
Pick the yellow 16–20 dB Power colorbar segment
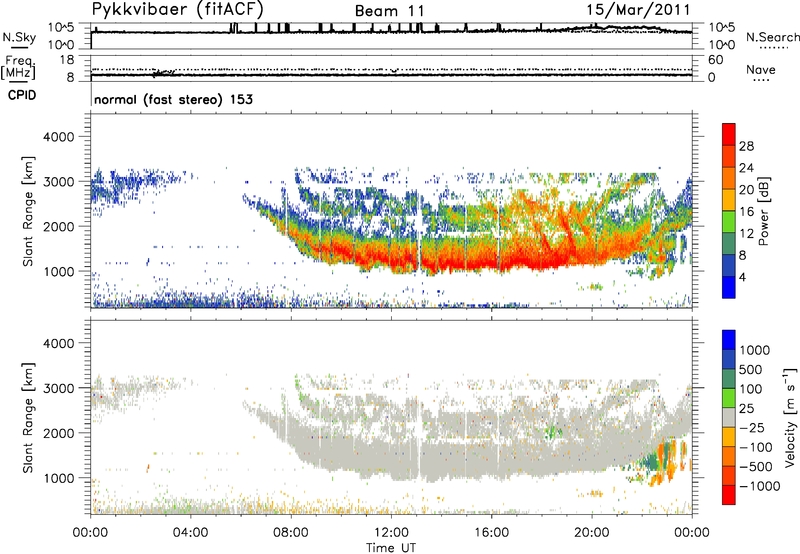(729, 200)
